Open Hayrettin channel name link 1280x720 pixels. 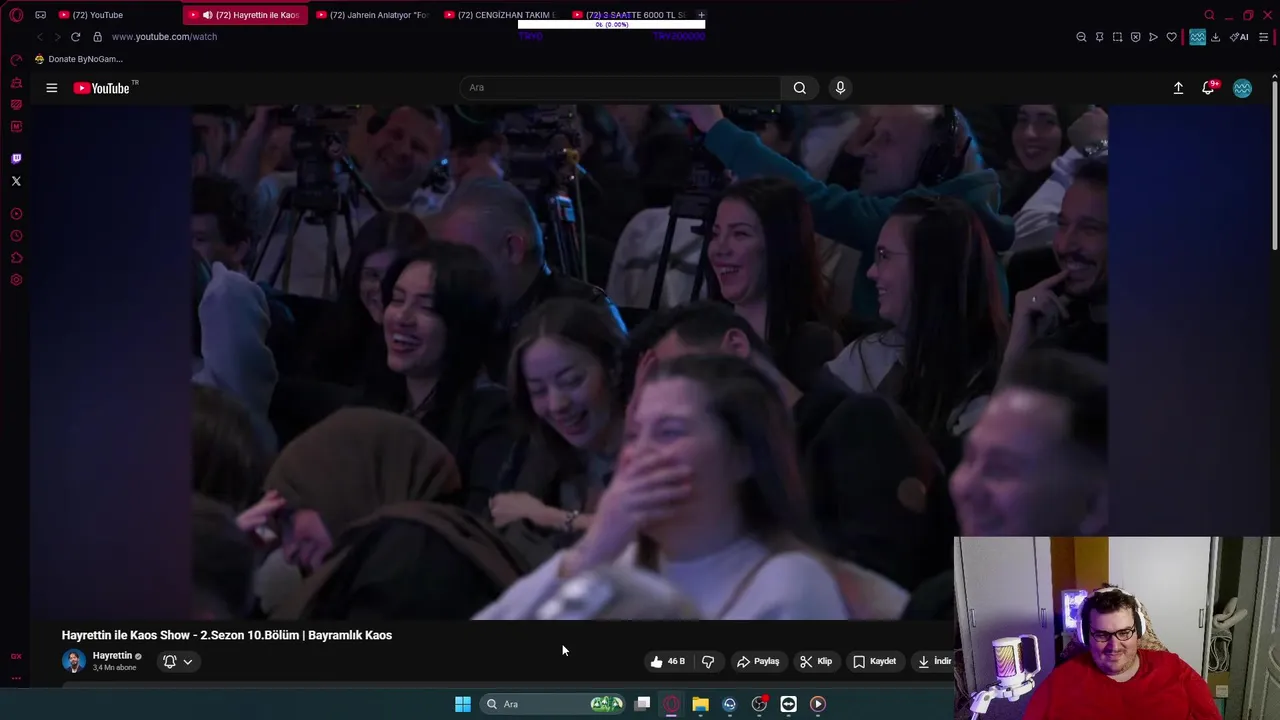(112, 656)
